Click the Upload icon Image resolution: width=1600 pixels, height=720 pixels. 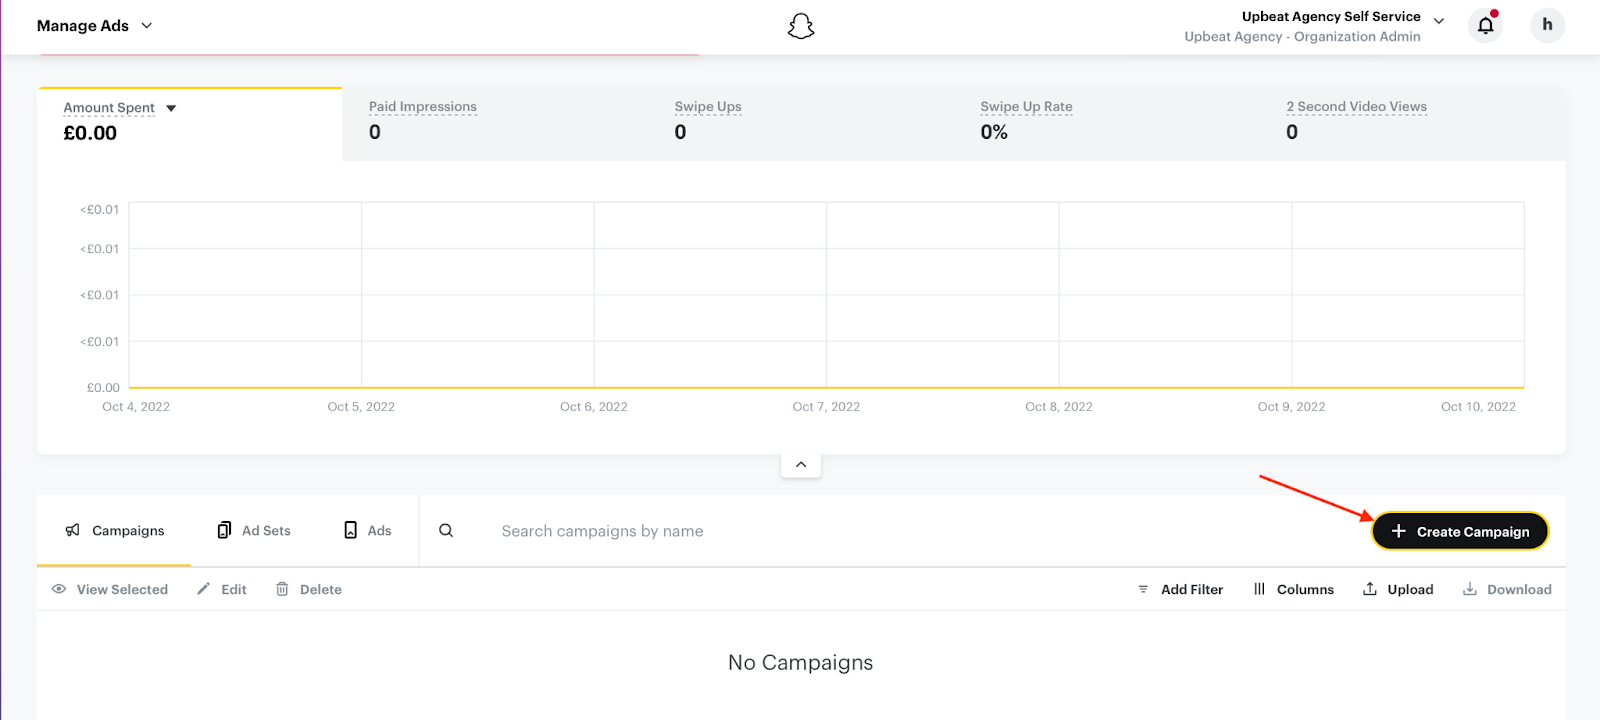pyautogui.click(x=1370, y=589)
